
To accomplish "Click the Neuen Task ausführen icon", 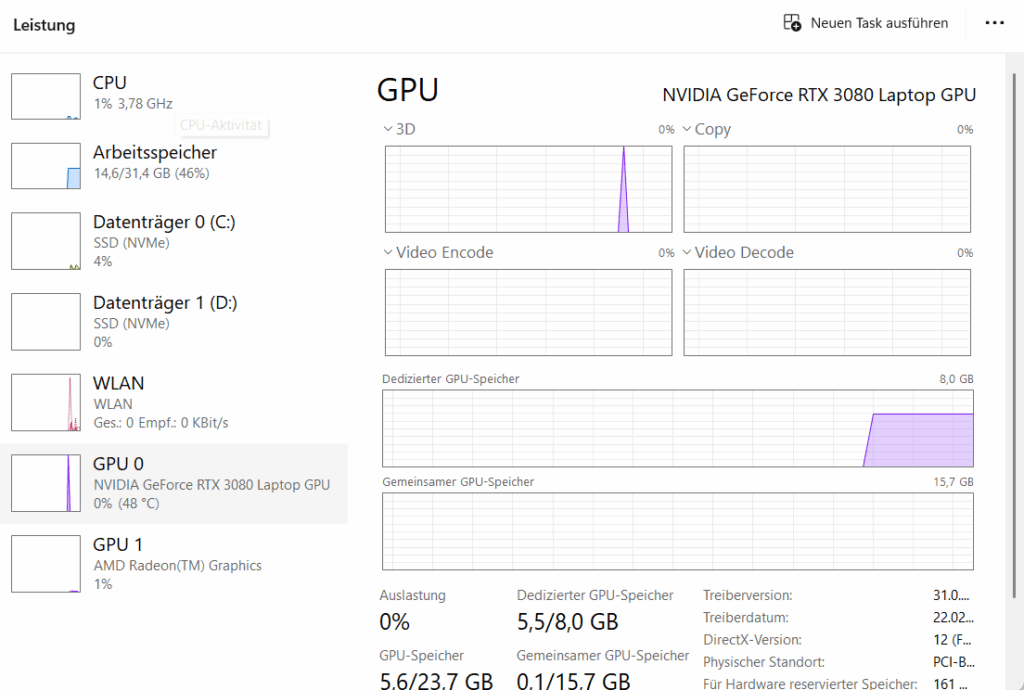I will (792, 23).
